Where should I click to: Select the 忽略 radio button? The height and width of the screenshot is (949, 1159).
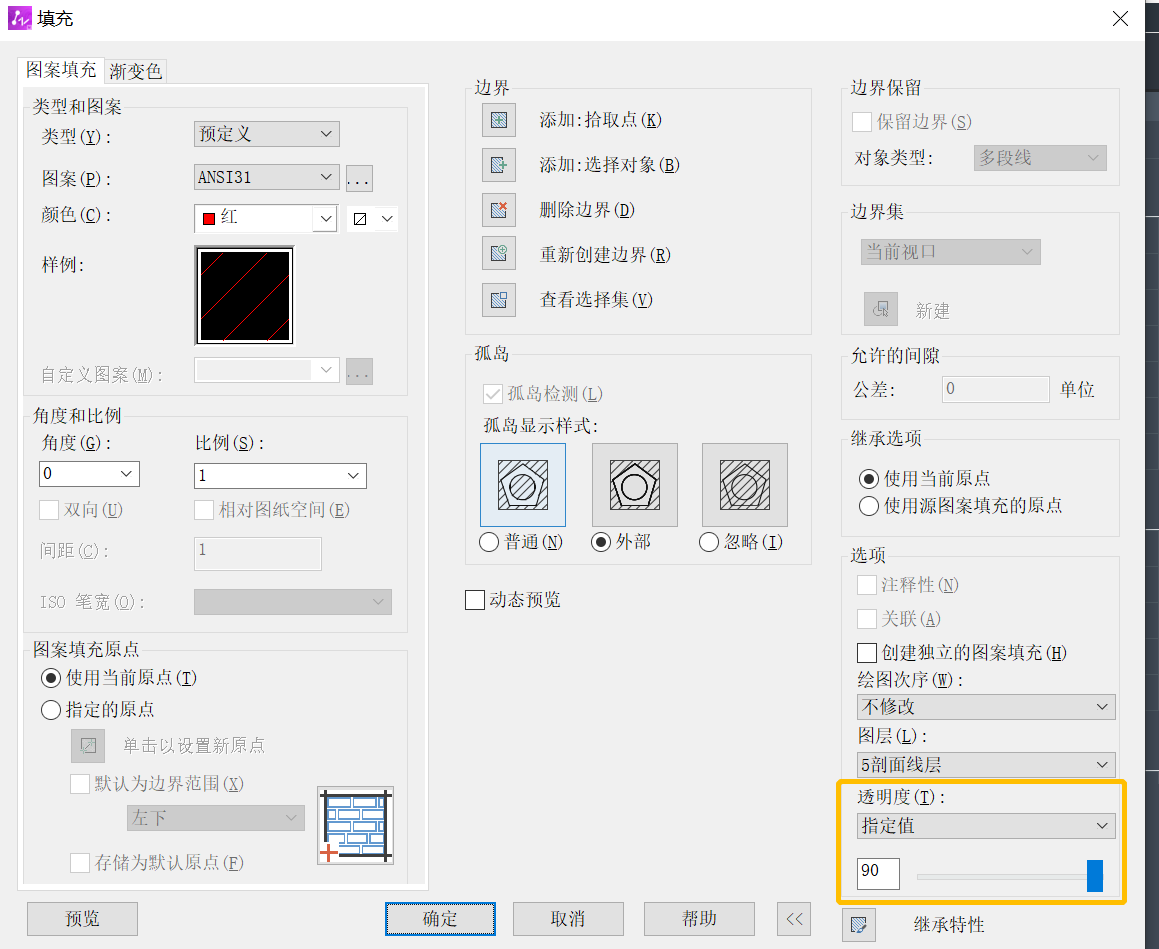click(709, 542)
